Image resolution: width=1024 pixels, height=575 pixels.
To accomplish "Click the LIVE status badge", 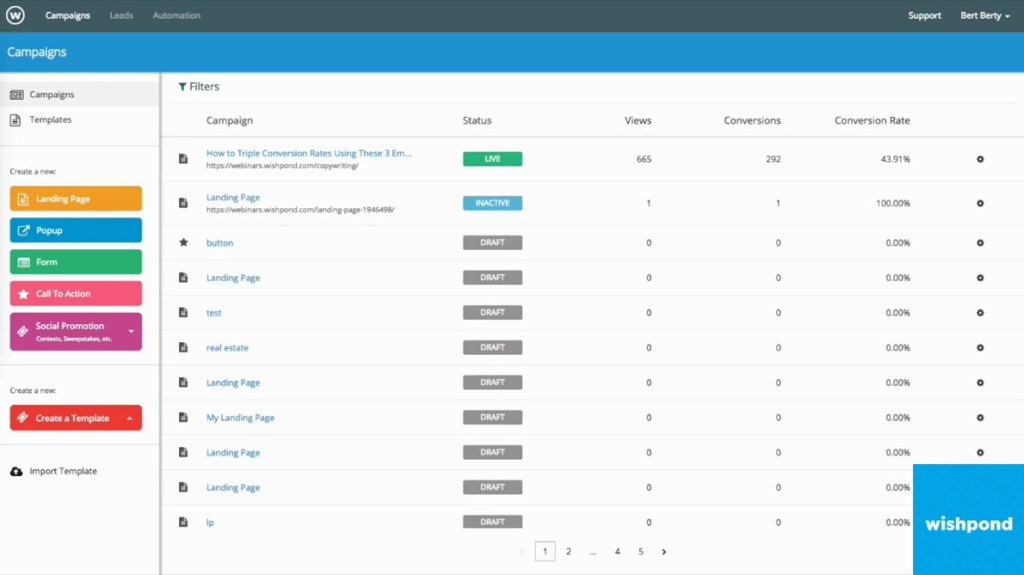I will point(492,159).
